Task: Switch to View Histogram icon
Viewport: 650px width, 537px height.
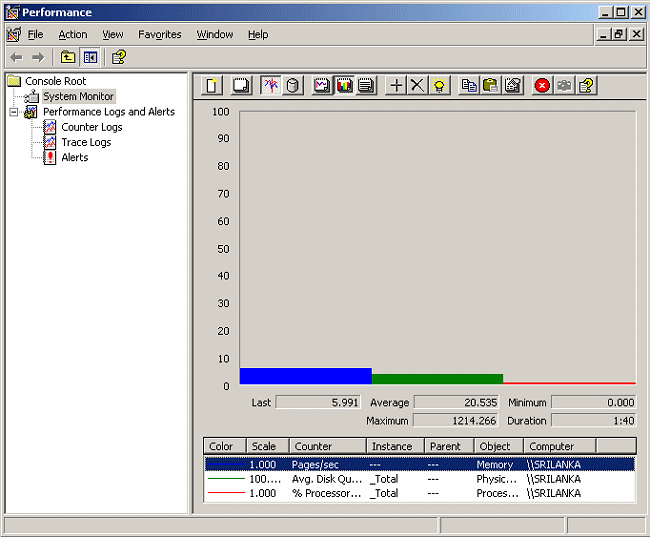Action: click(x=344, y=85)
